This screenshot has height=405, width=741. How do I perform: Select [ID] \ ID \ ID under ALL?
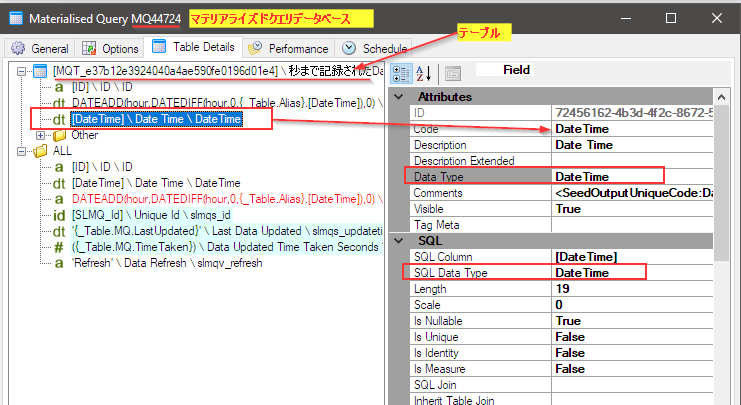pyautogui.click(x=102, y=167)
